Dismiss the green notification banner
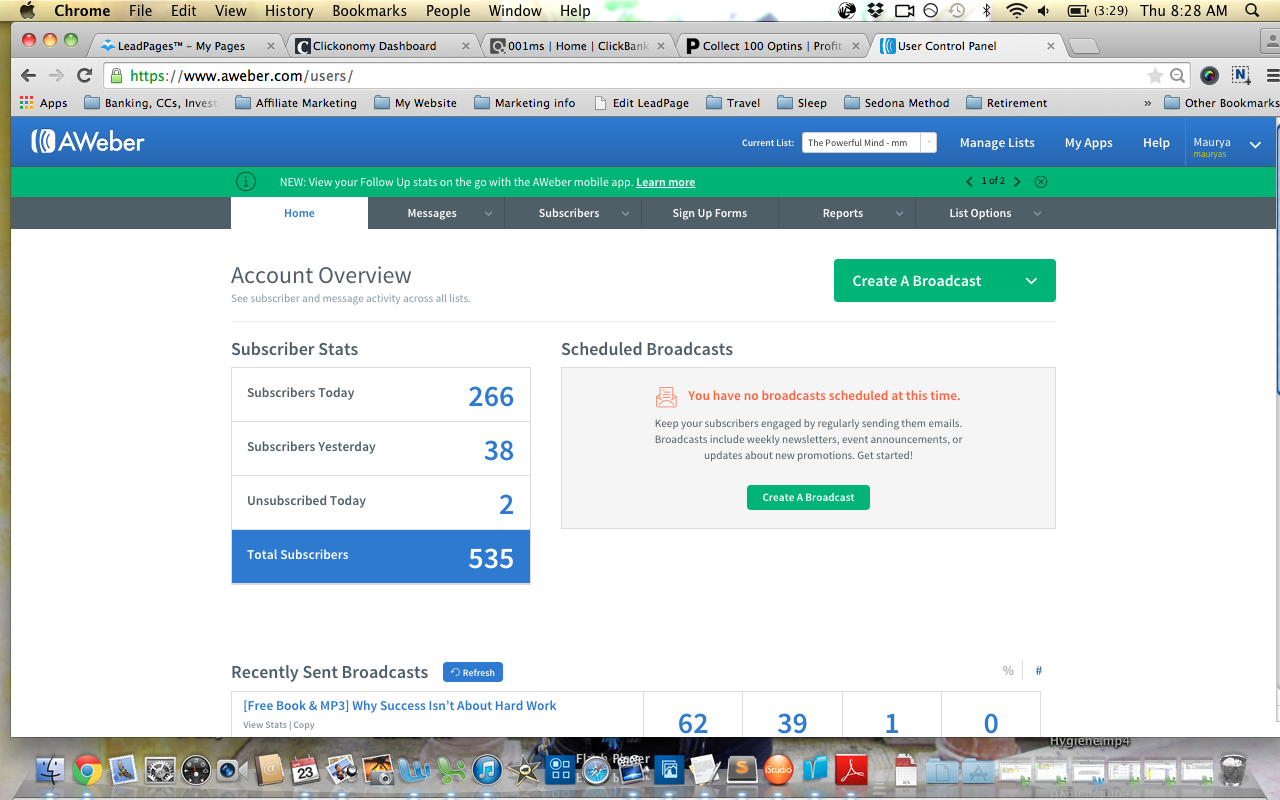1280x800 pixels. [x=1041, y=181]
